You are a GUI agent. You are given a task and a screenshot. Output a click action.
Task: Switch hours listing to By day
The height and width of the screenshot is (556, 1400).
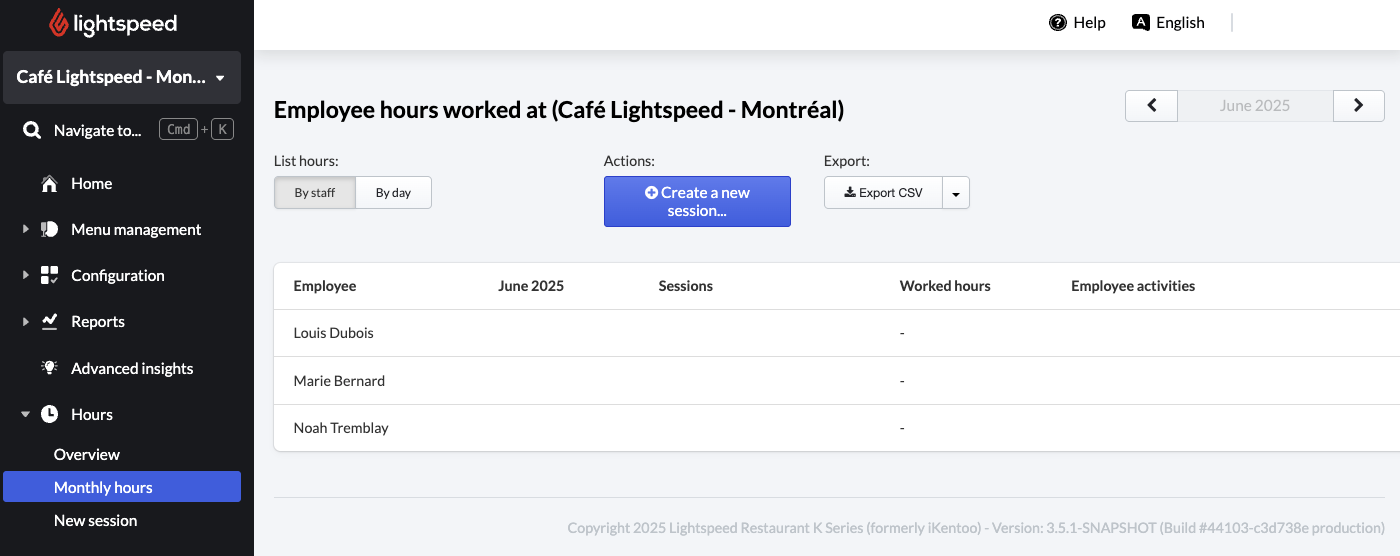tap(393, 193)
